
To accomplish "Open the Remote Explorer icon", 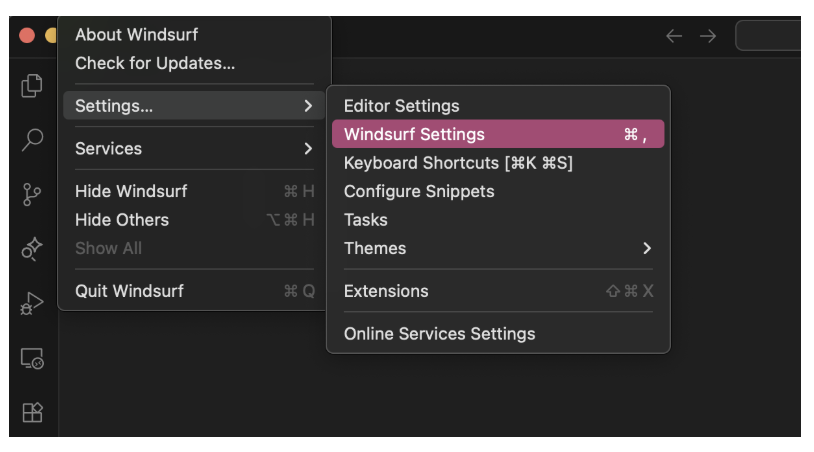I will 32,358.
